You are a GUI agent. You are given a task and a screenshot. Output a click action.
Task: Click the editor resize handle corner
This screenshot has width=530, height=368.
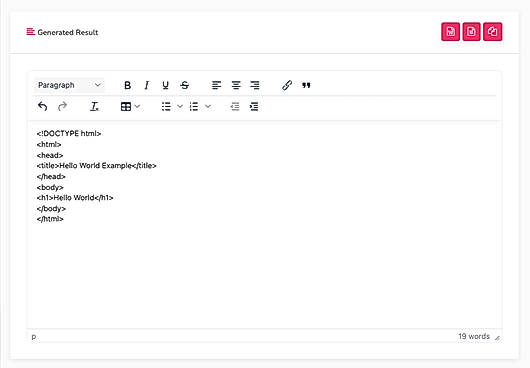coord(497,337)
